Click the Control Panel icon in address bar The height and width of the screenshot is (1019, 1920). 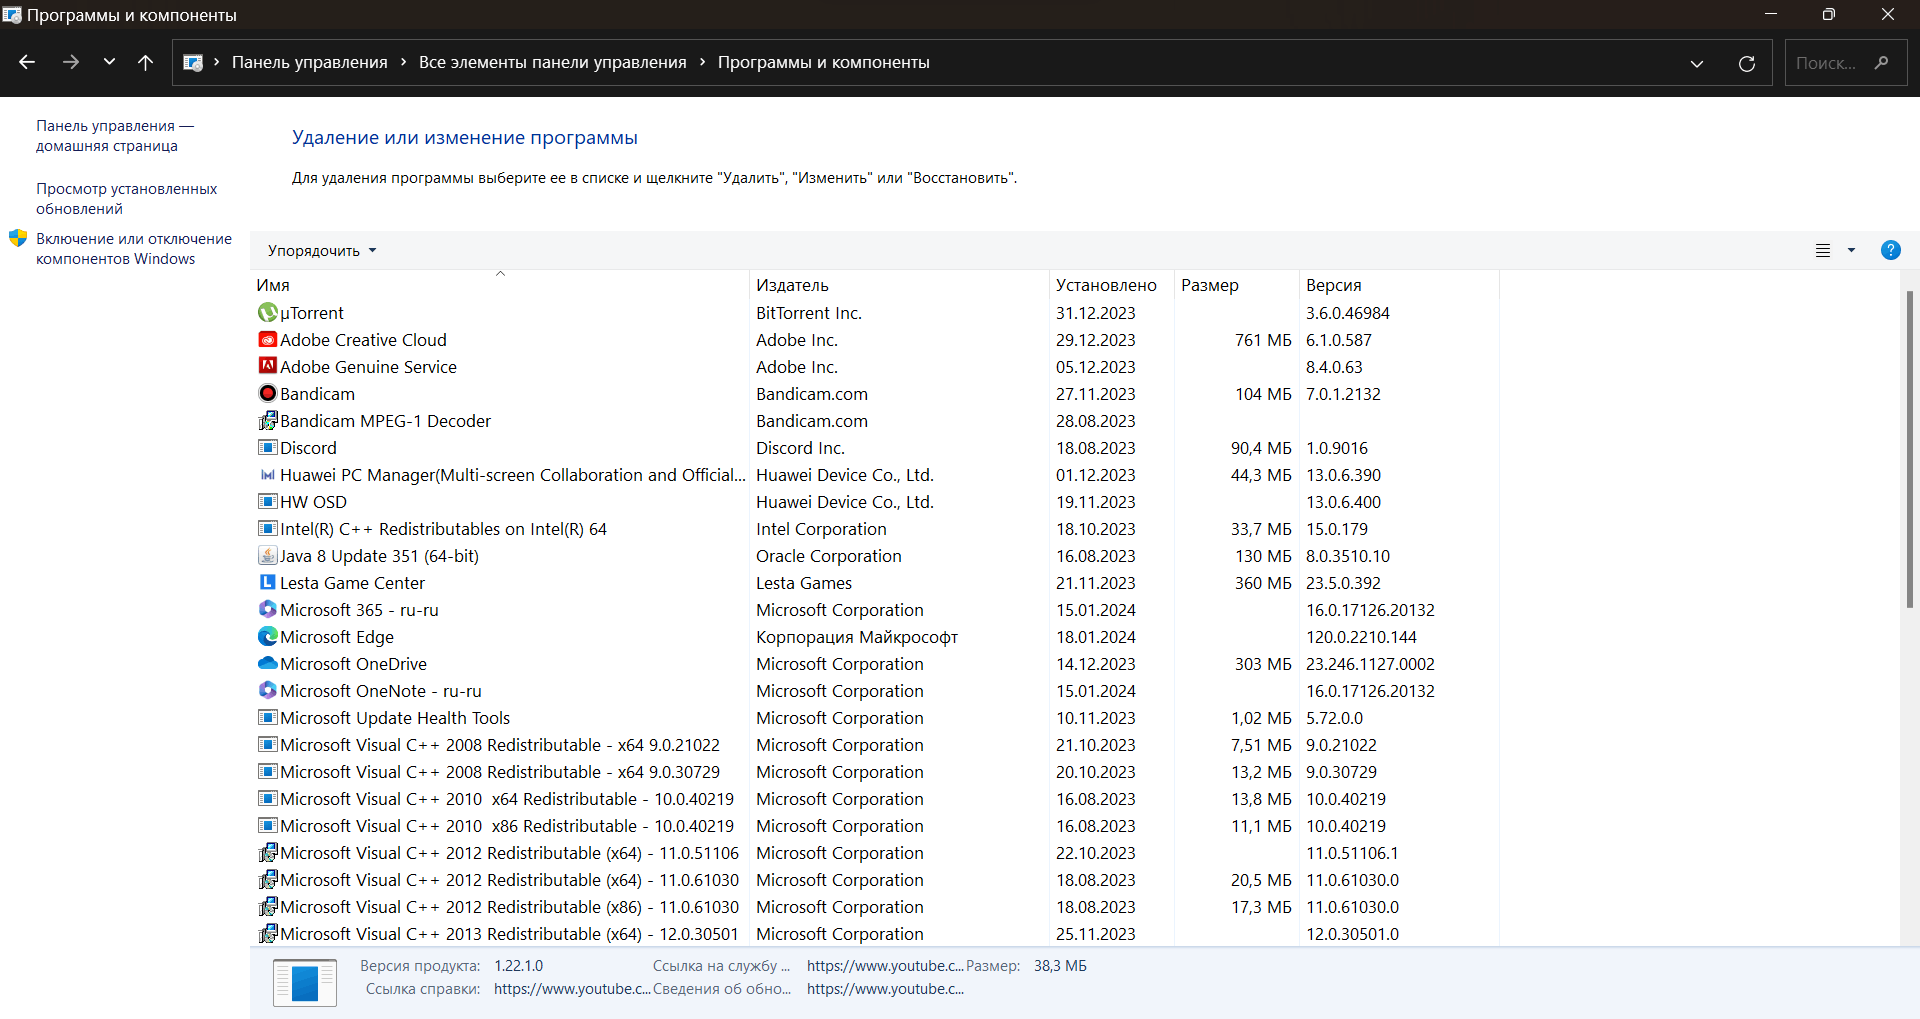193,62
